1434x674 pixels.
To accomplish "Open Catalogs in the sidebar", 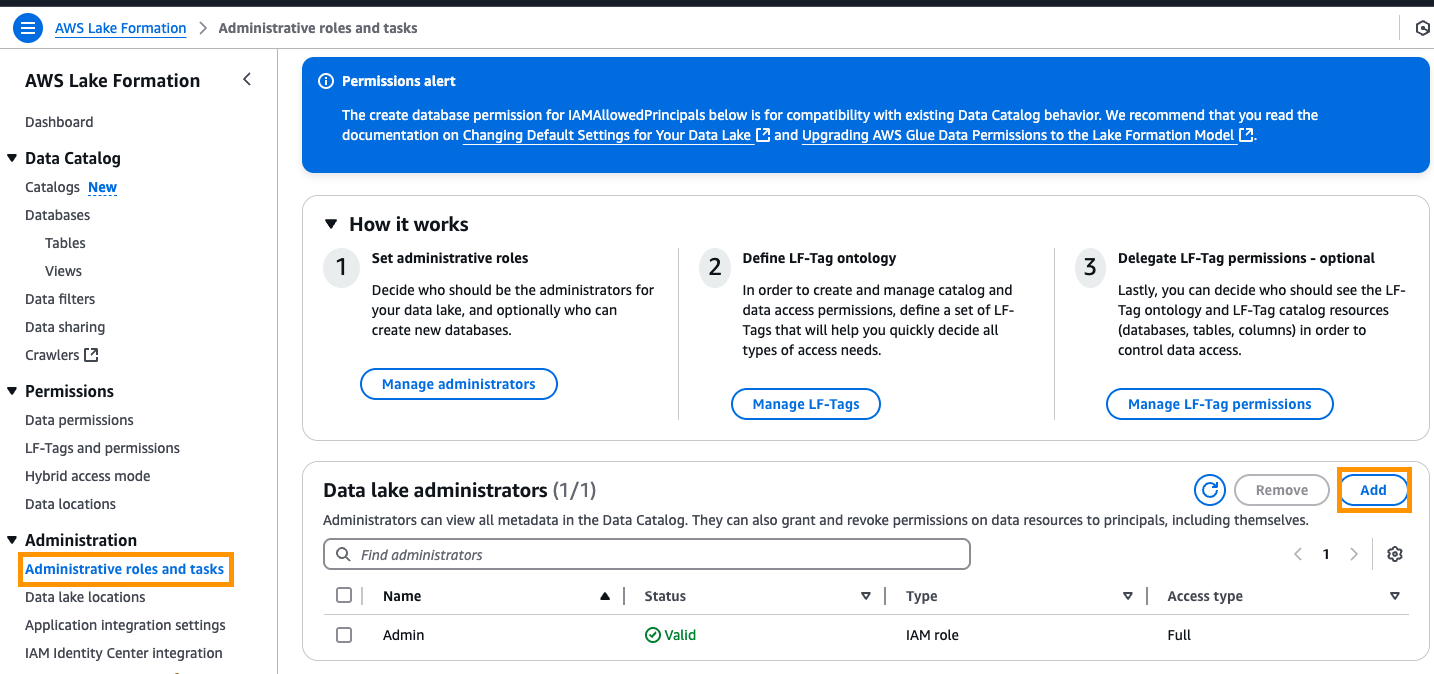I will click(x=52, y=187).
